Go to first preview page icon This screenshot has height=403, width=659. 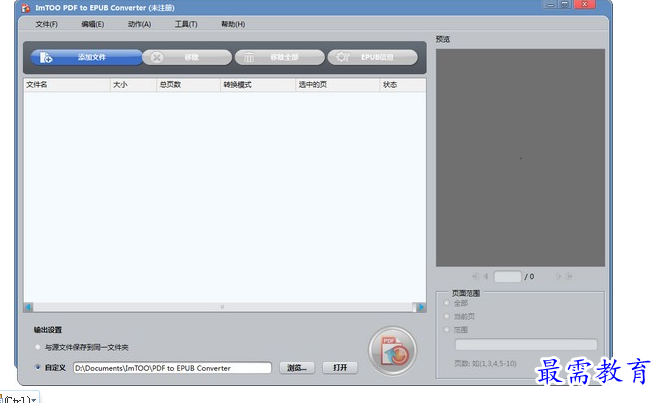(x=475, y=277)
